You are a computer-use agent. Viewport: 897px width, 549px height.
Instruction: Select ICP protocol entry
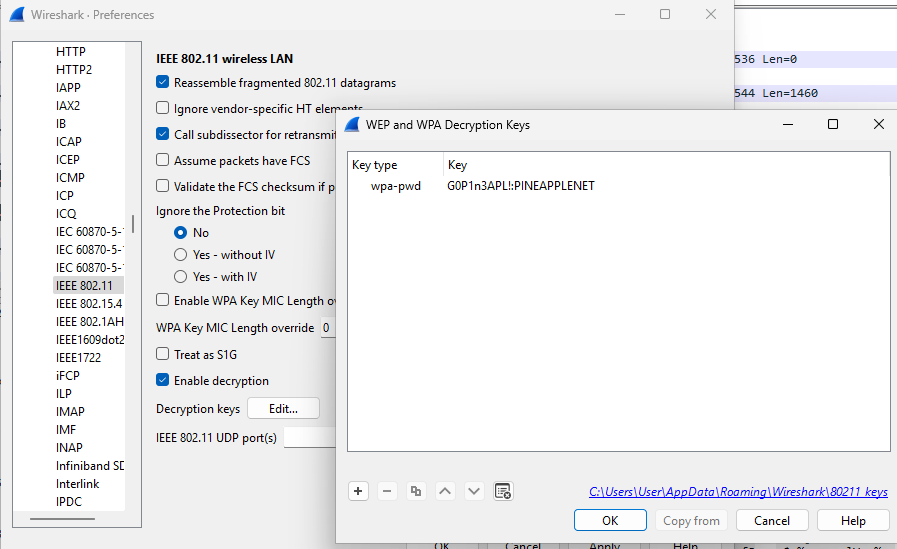click(x=65, y=196)
